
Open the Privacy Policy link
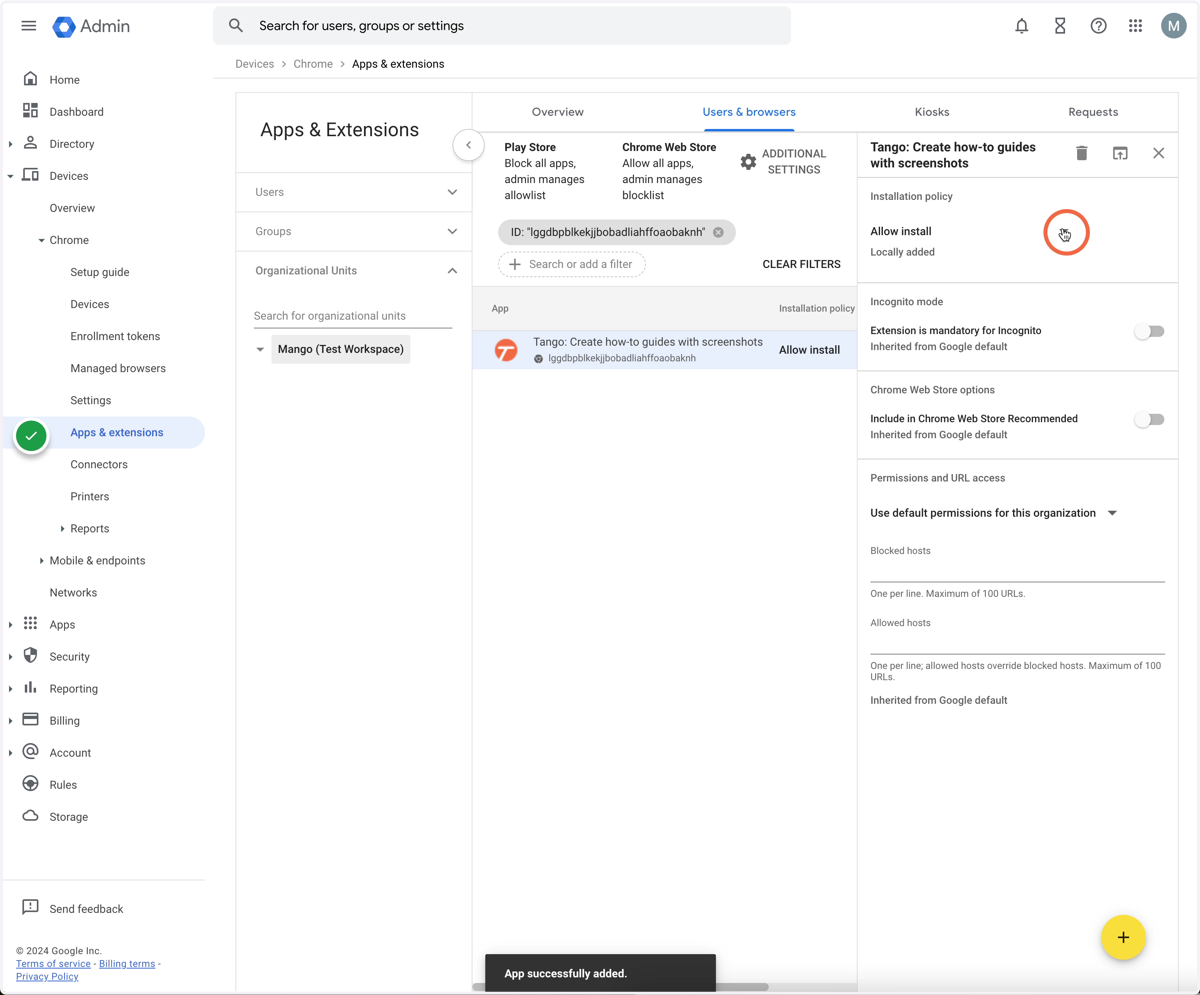pyautogui.click(x=47, y=976)
